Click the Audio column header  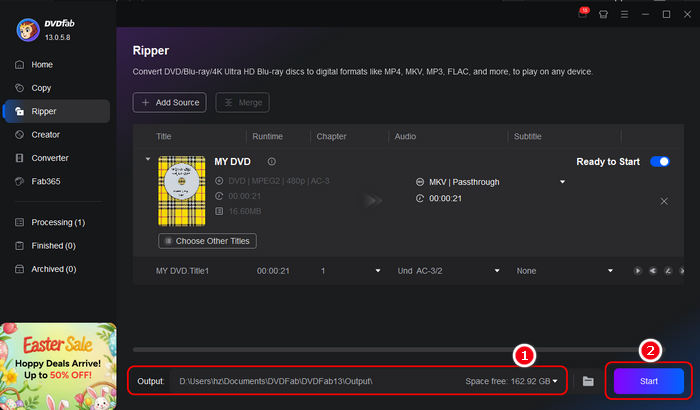405,136
